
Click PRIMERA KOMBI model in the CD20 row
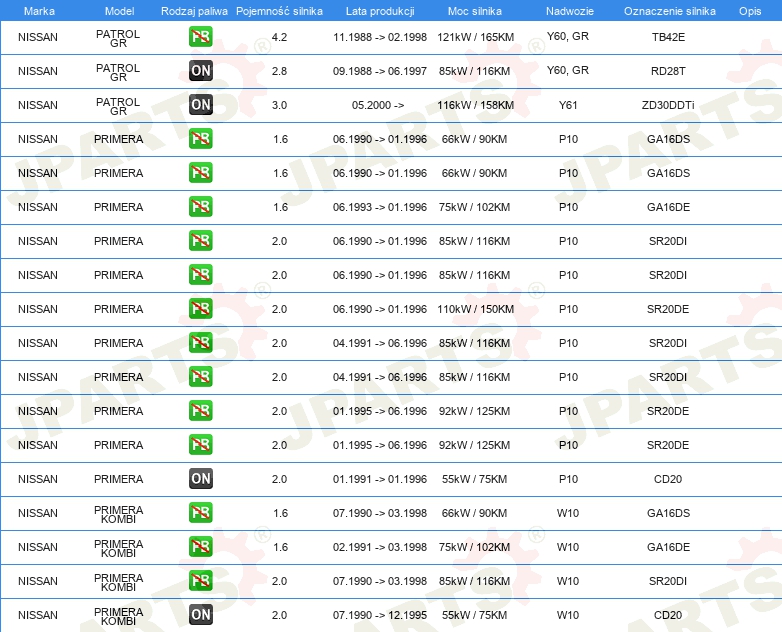click(119, 616)
